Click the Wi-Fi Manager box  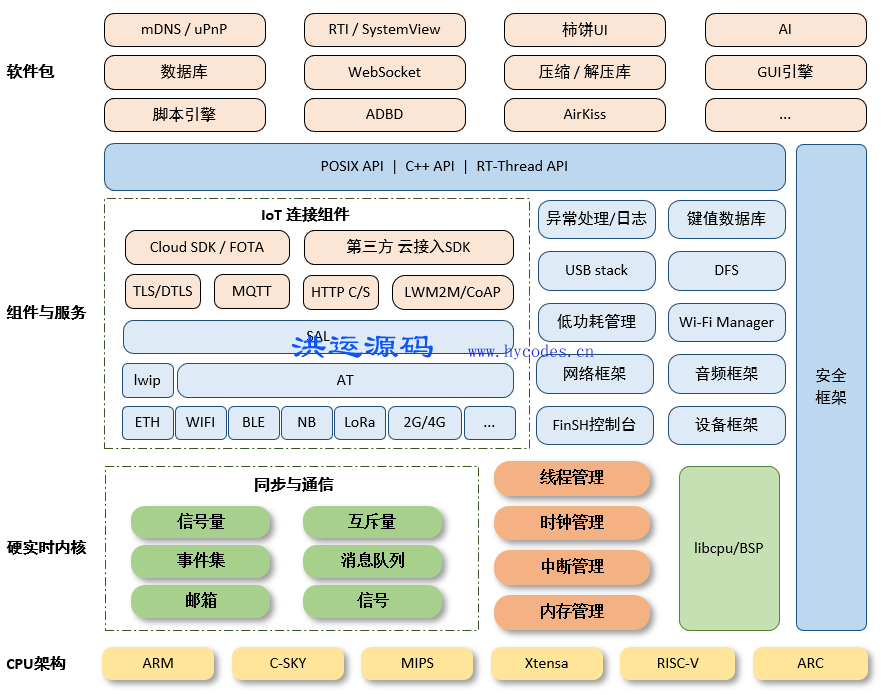(x=726, y=322)
